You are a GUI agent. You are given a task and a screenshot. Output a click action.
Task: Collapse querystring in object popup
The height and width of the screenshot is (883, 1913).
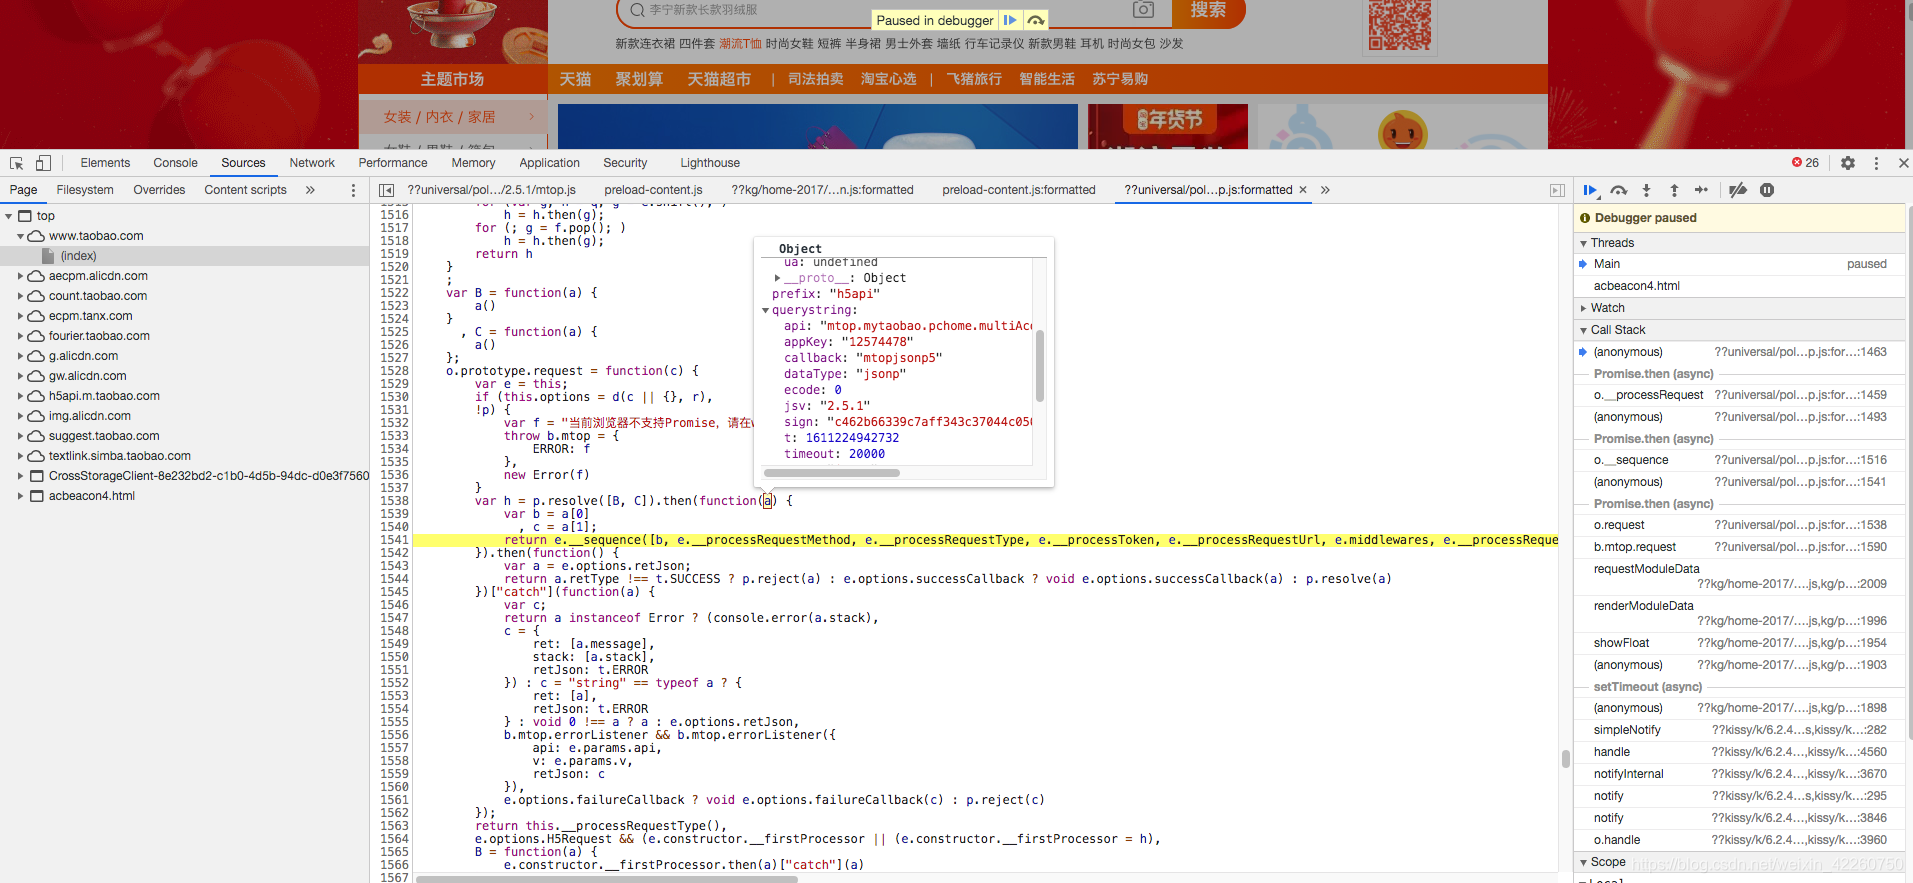pos(766,310)
